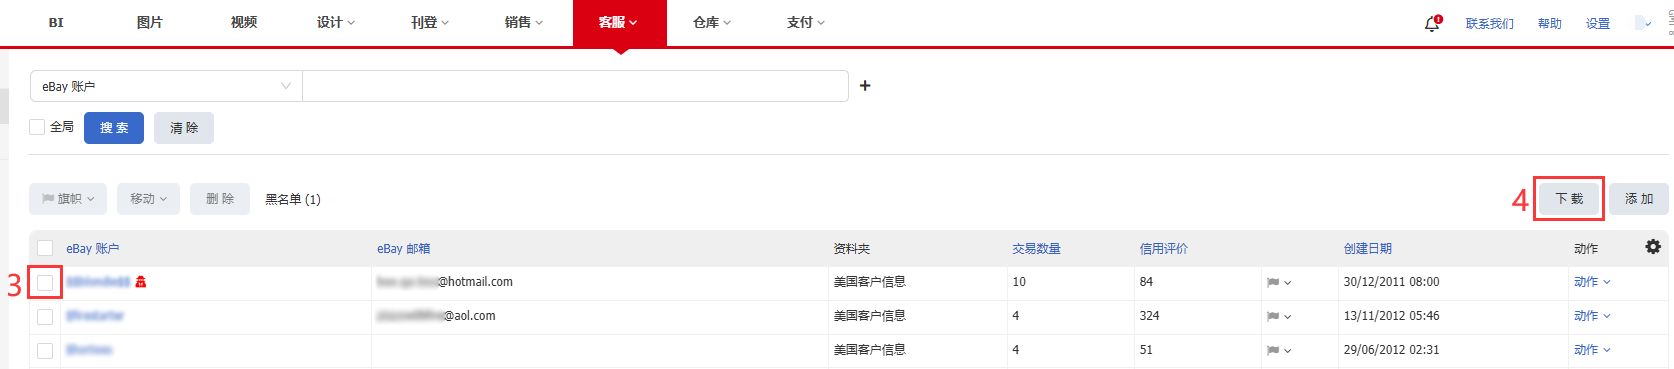Expand the 移动 dropdown button
This screenshot has width=1674, height=369.
click(x=149, y=199)
